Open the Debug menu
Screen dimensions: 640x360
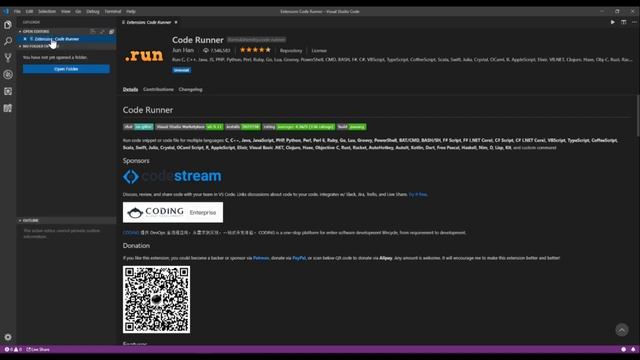click(93, 11)
